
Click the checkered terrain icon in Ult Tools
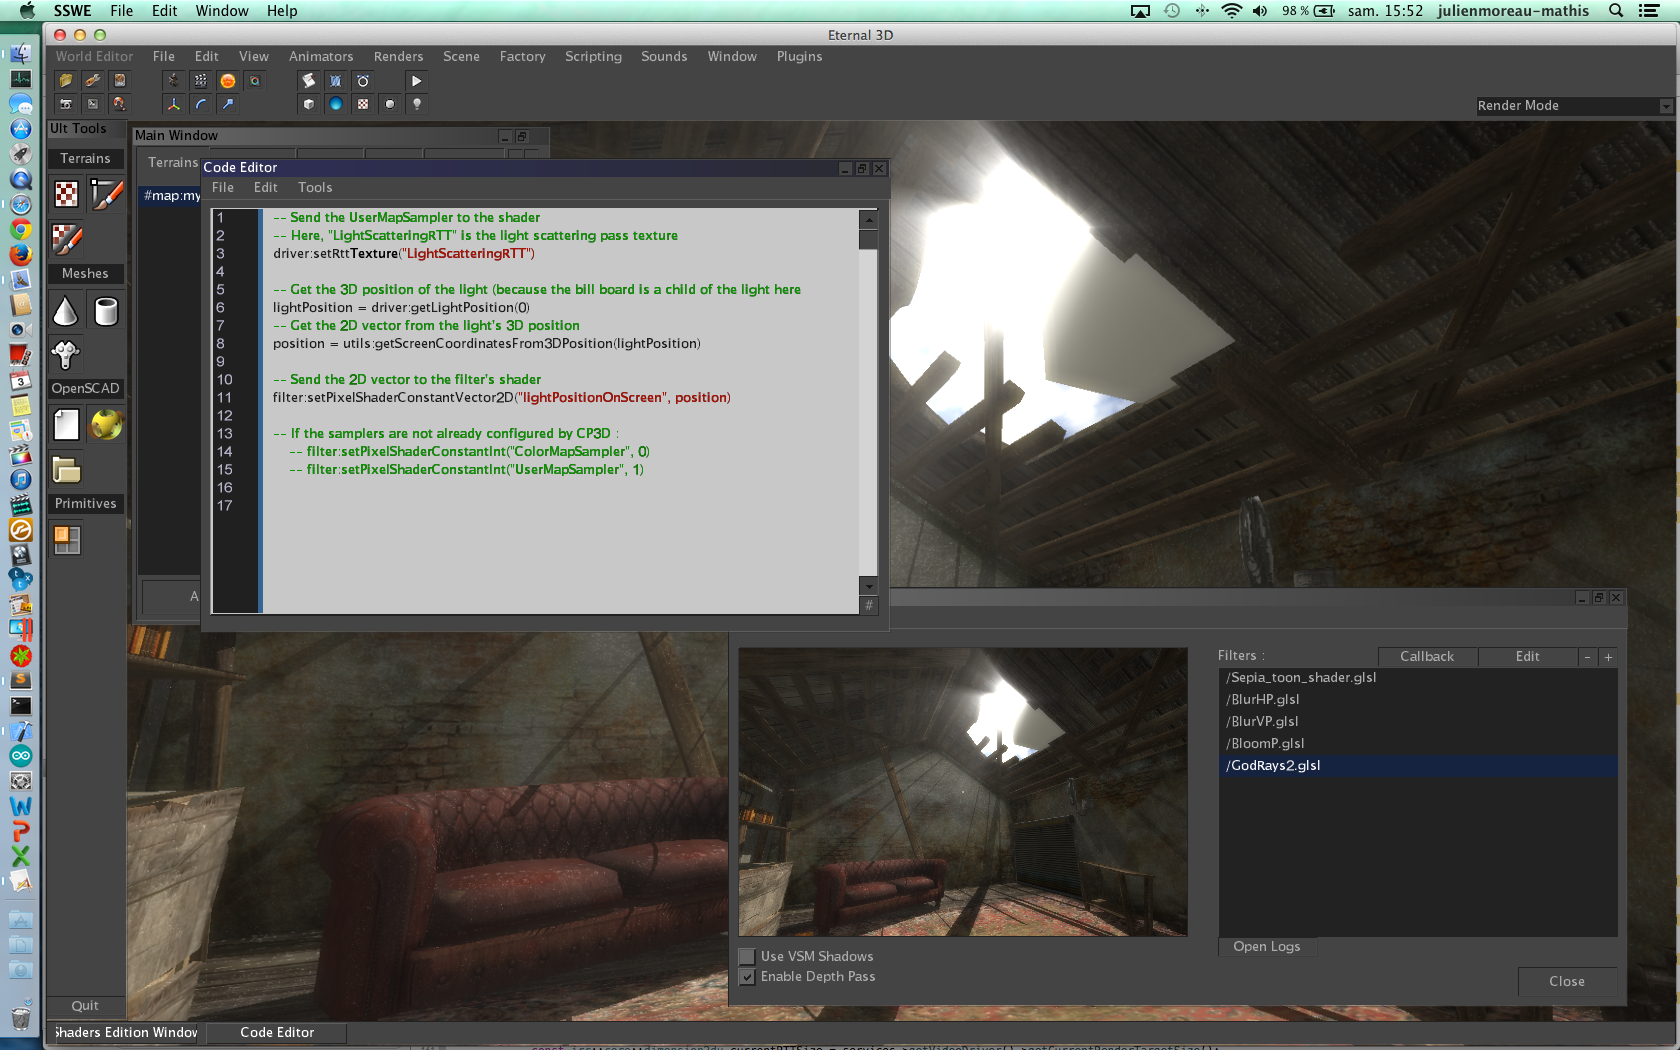[67, 194]
